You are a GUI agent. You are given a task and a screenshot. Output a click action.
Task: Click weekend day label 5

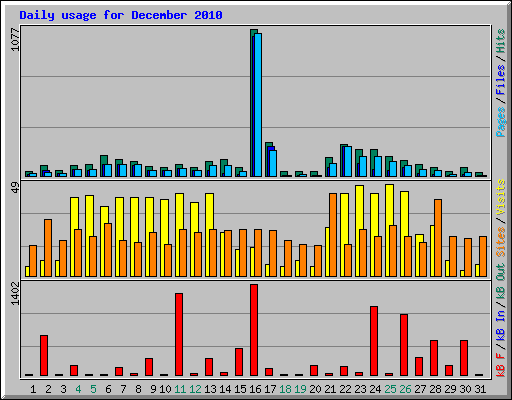pyautogui.click(x=93, y=389)
